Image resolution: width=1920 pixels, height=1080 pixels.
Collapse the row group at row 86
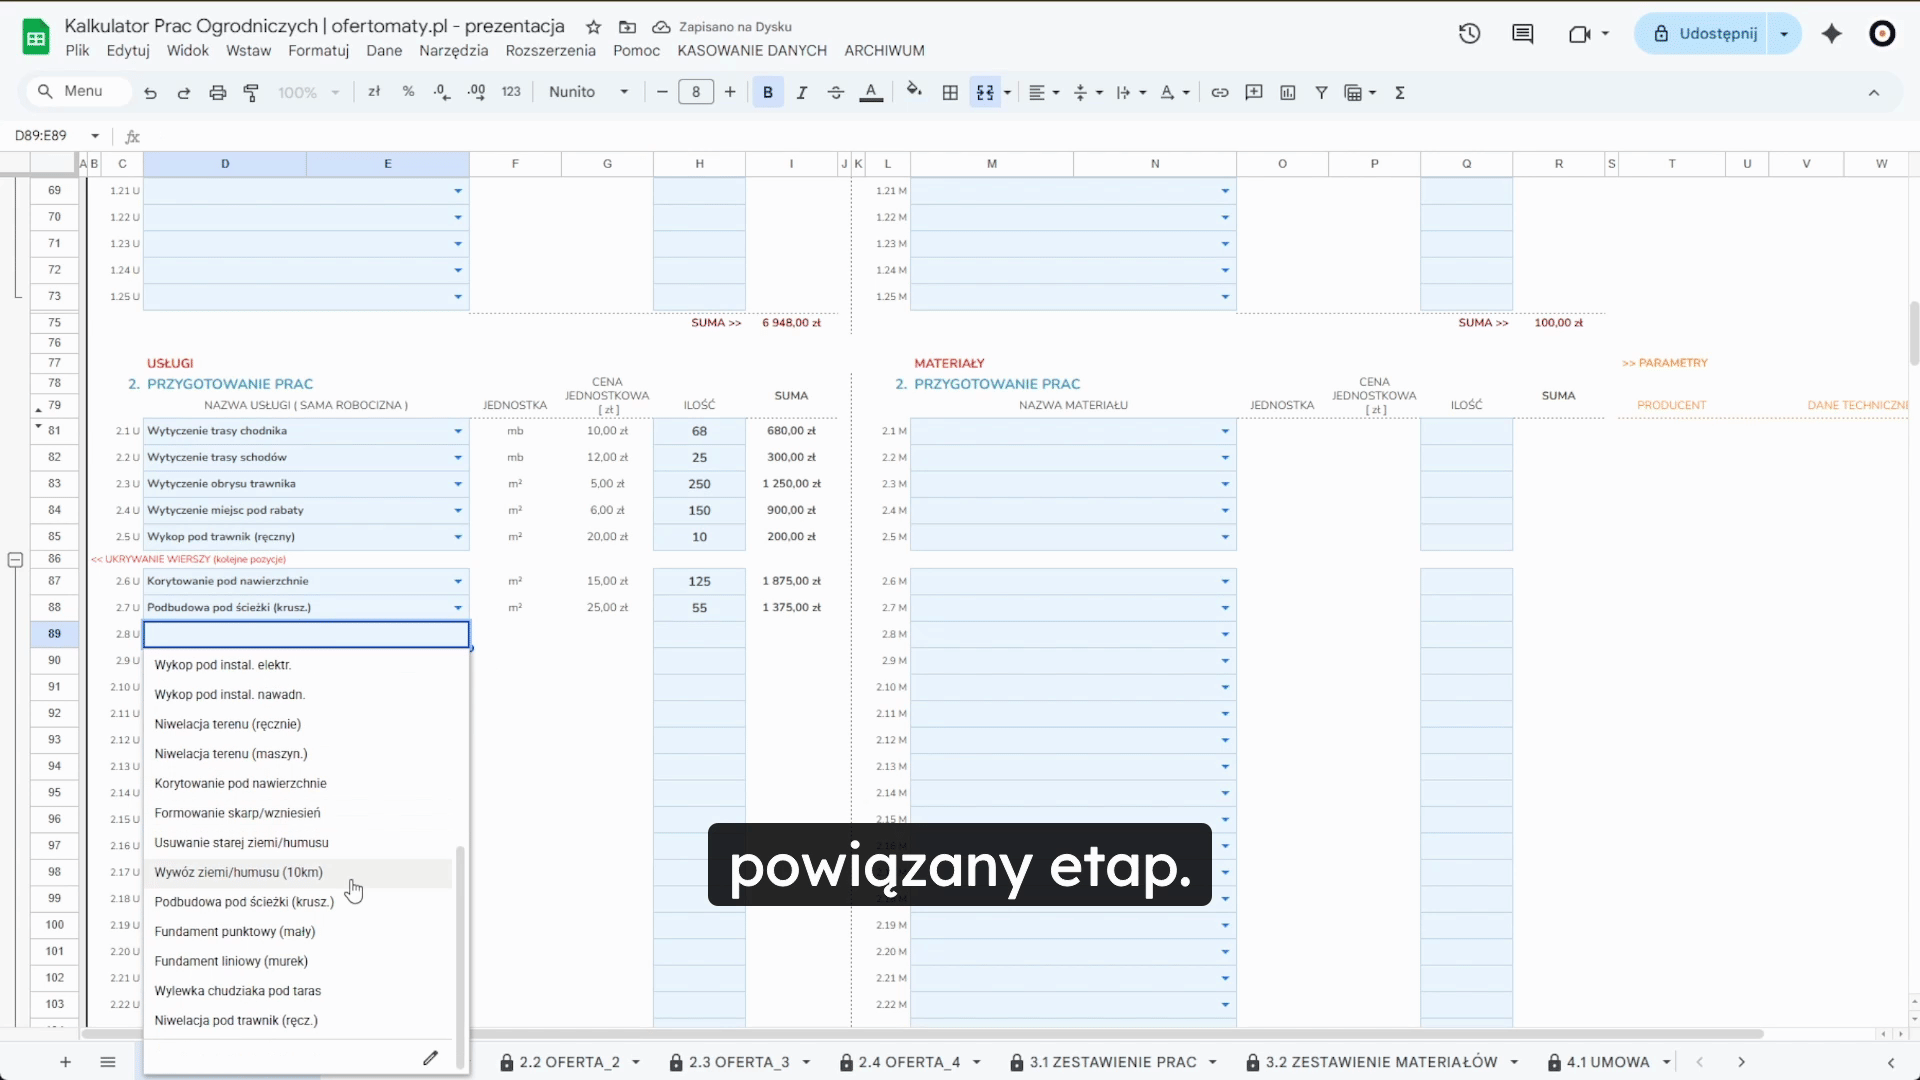click(x=15, y=560)
